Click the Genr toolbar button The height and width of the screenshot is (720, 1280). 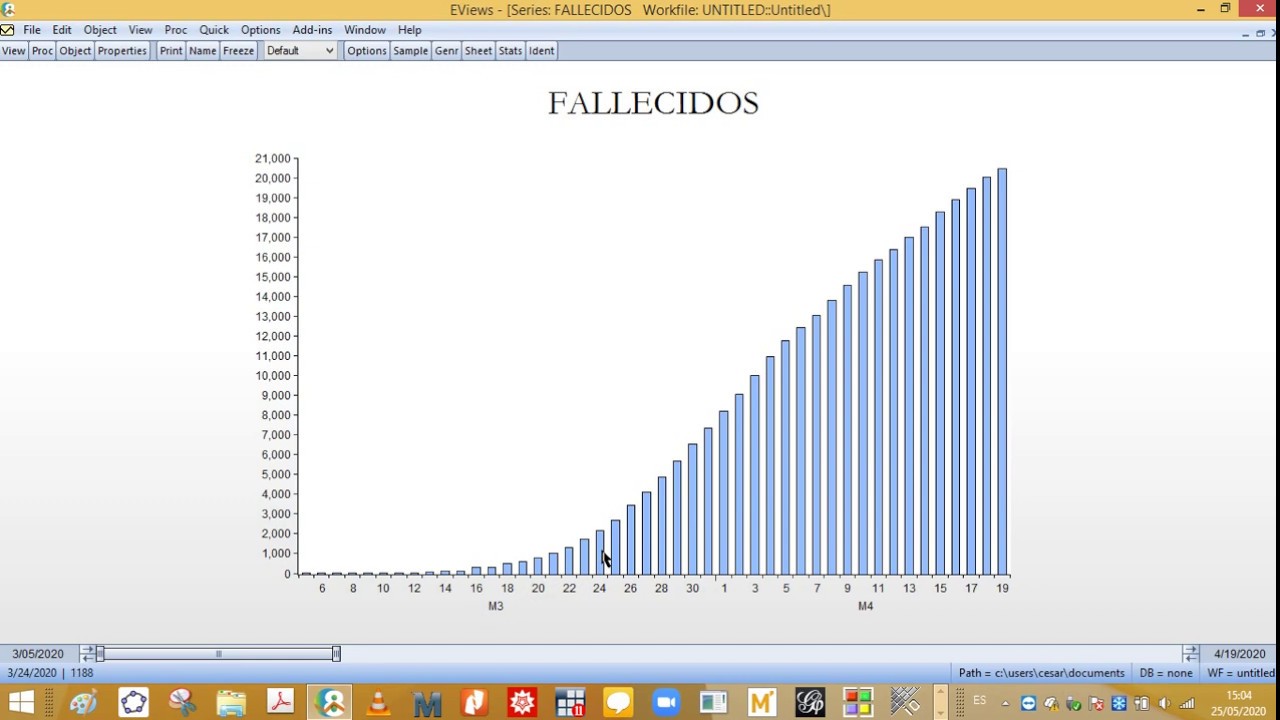(x=447, y=51)
